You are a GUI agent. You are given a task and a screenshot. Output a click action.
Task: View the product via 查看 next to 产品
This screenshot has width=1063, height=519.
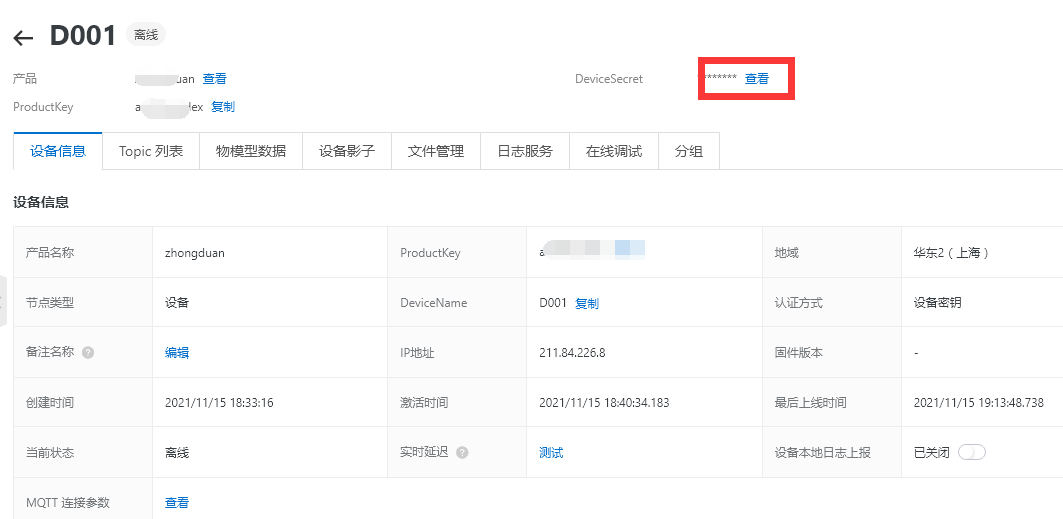[215, 79]
